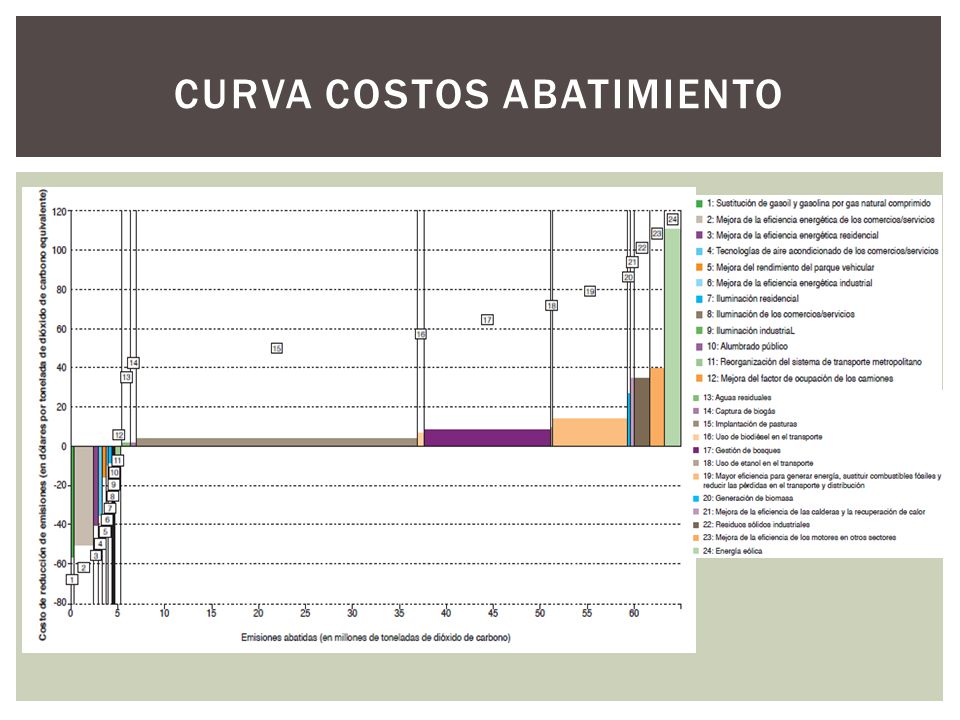This screenshot has width=960, height=720.
Task: Click the boxed number 18 label in chart
Action: pos(552,305)
